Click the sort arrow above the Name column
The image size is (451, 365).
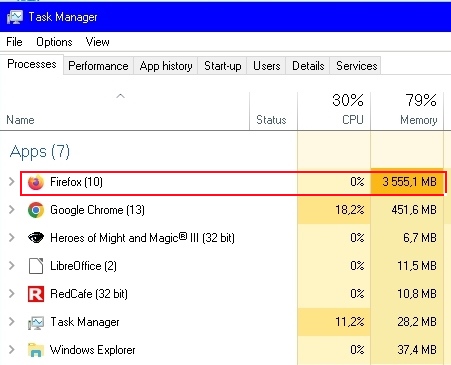click(120, 96)
